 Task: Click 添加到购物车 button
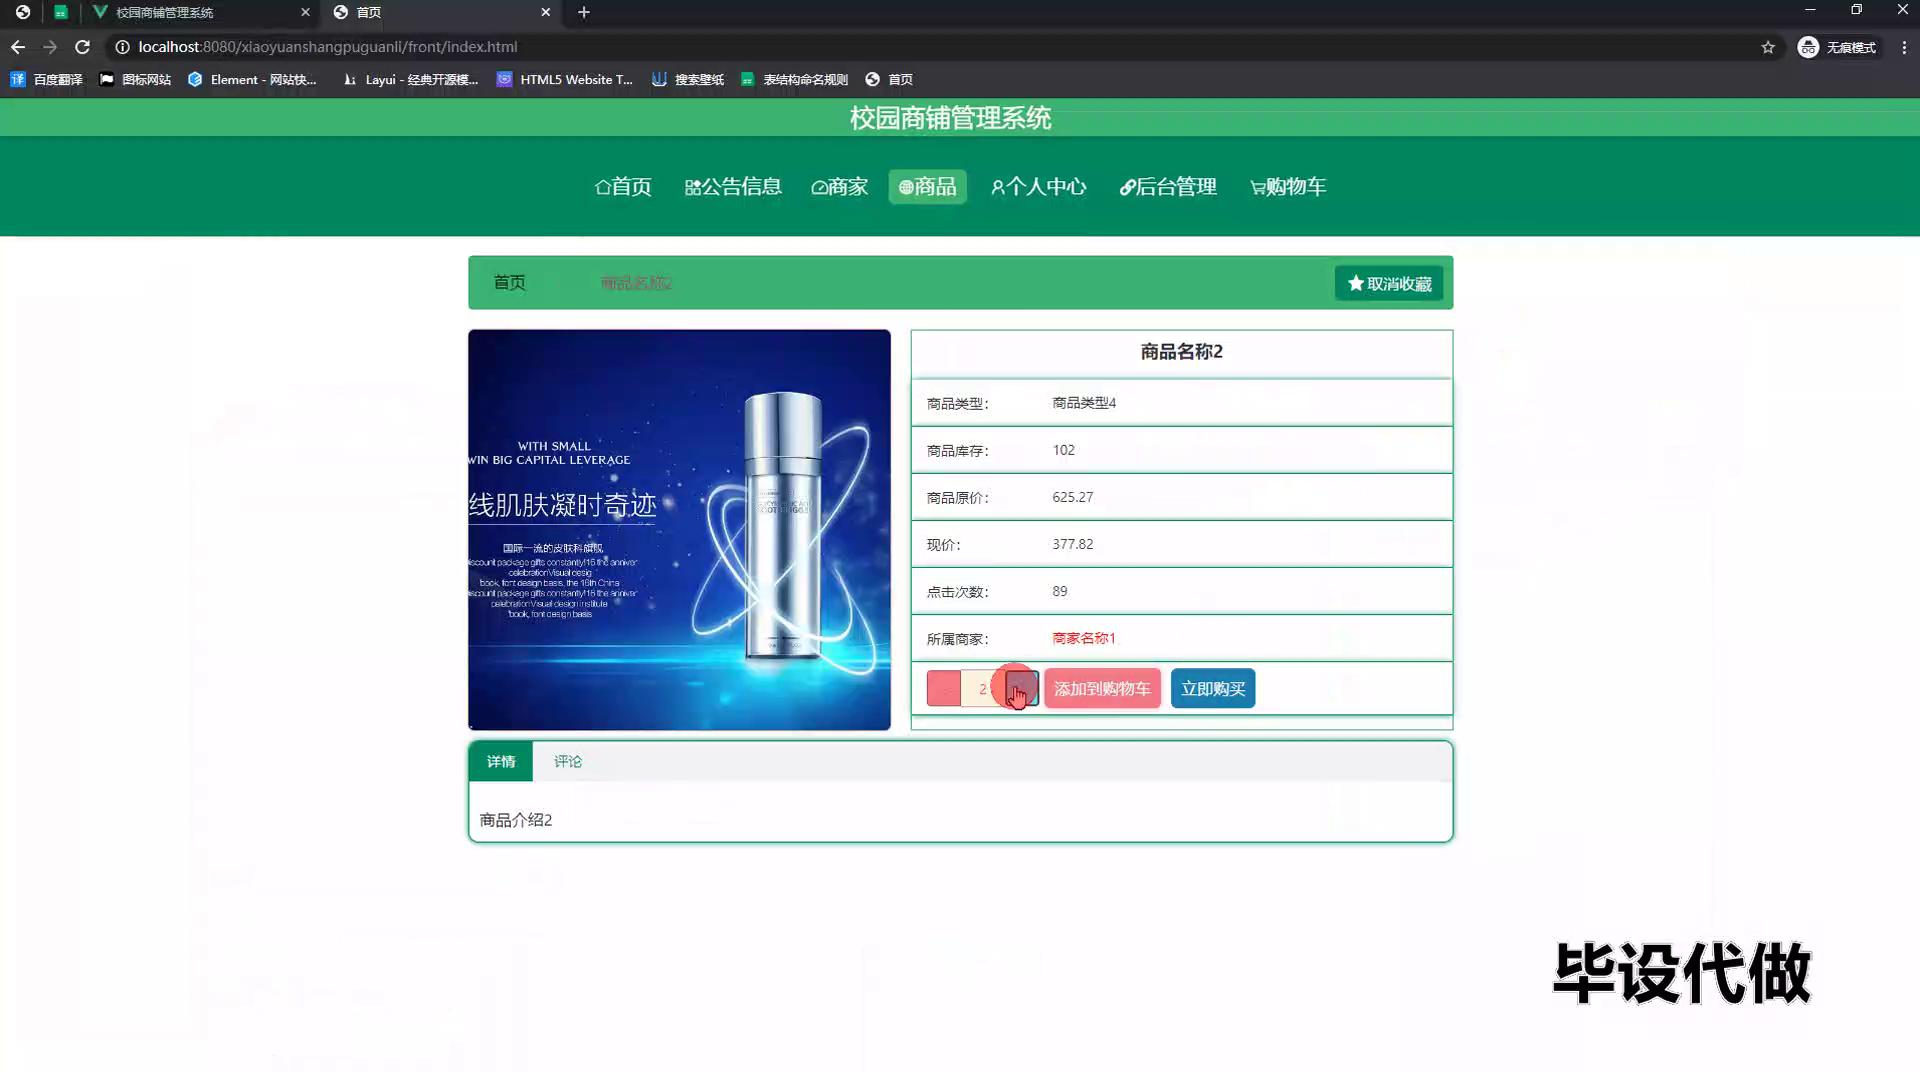click(1102, 688)
